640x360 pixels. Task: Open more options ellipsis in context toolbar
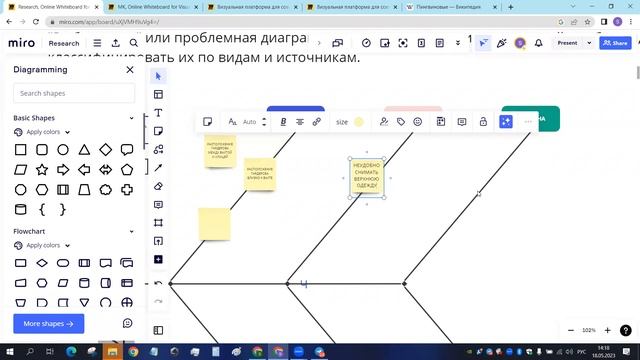click(528, 122)
